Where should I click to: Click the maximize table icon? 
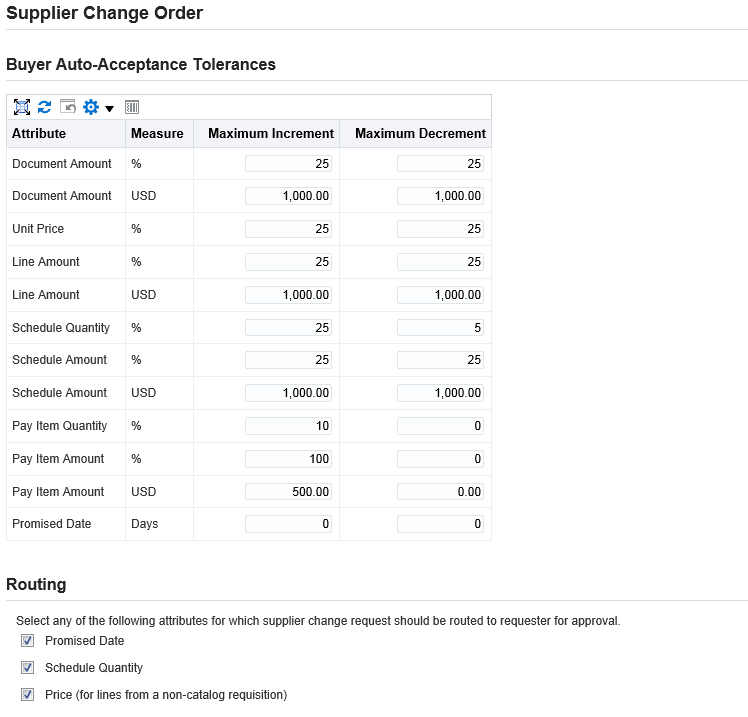(22, 107)
